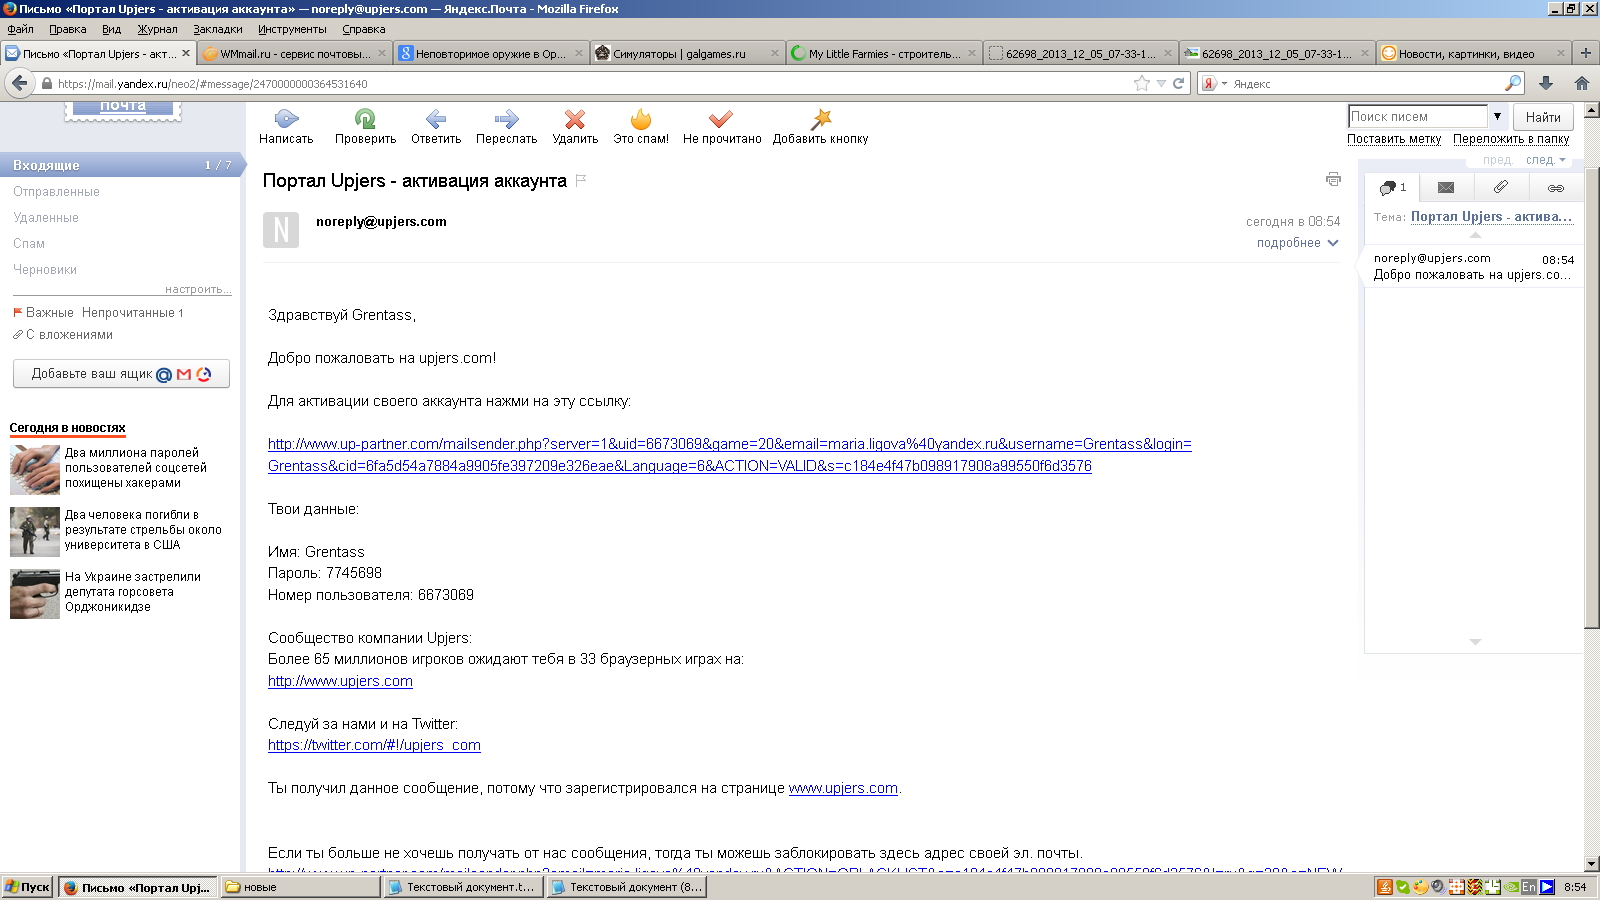Open new browser tab with plus
Viewport: 1600px width, 900px height.
(1586, 53)
